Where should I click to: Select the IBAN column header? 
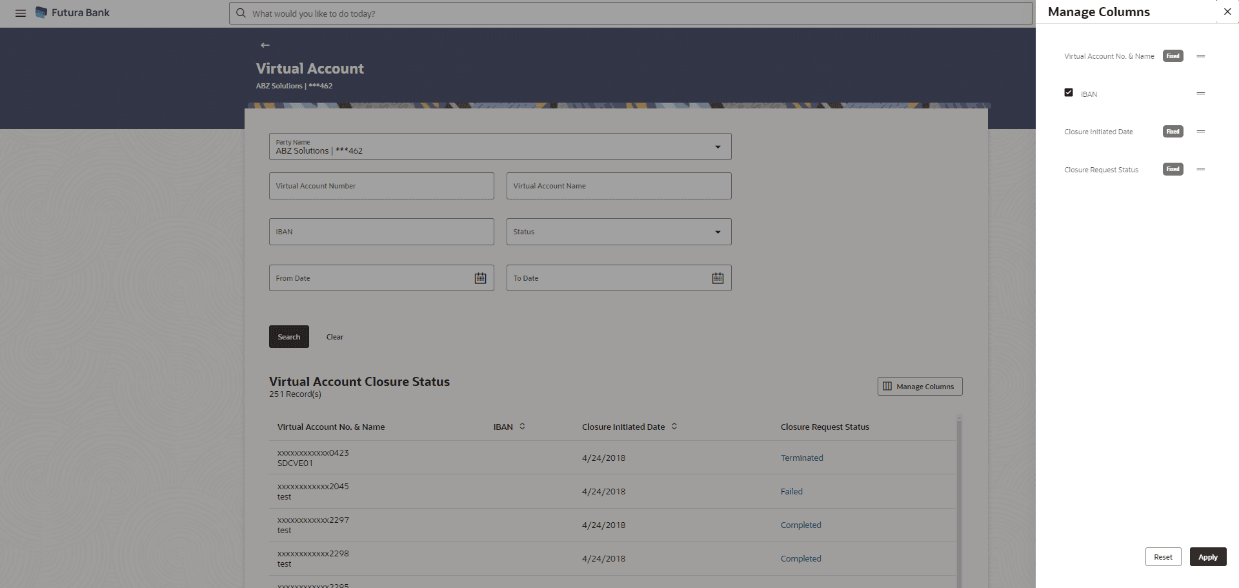[x=501, y=426]
